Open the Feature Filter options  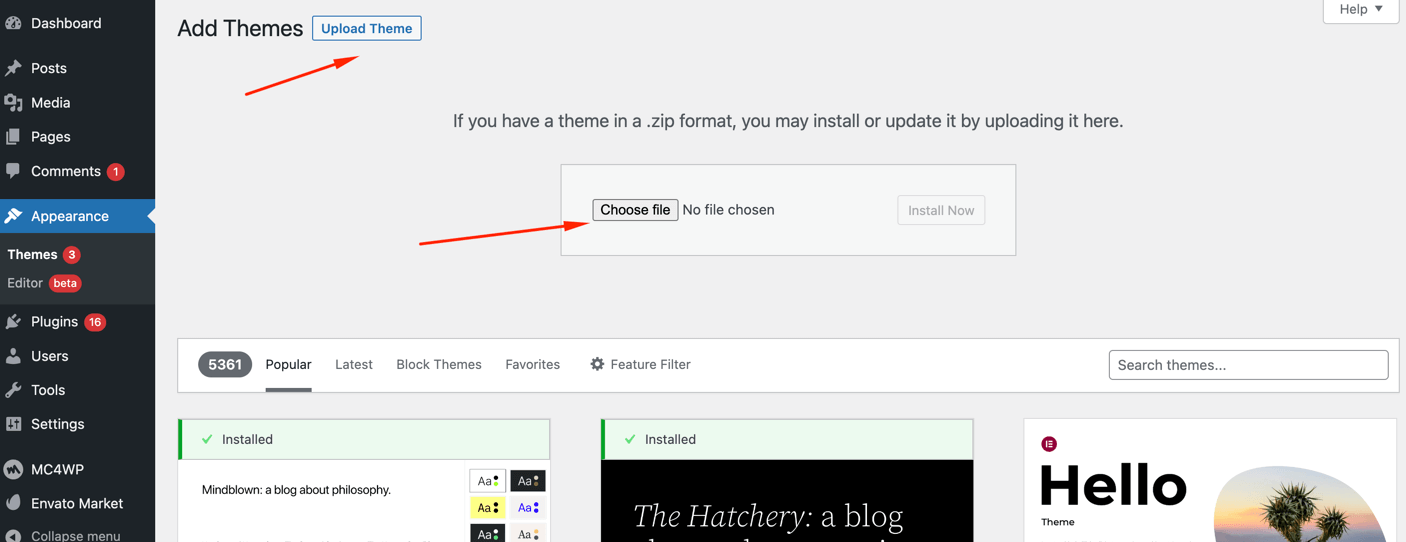pos(640,364)
